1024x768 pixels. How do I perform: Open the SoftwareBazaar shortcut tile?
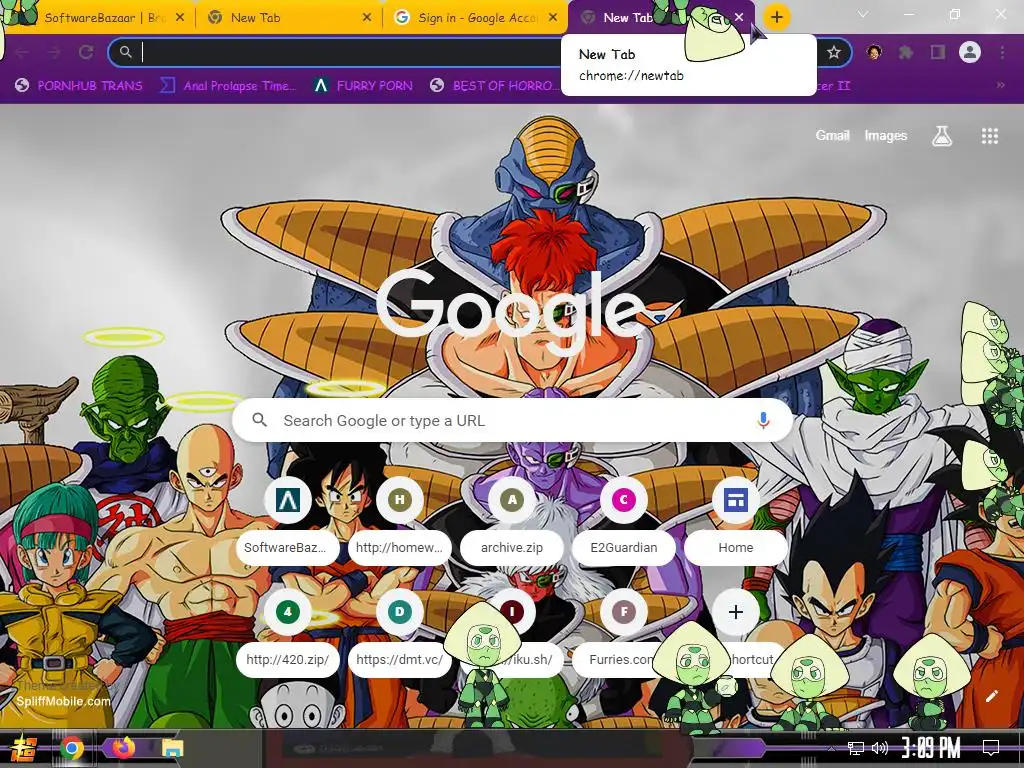(288, 522)
